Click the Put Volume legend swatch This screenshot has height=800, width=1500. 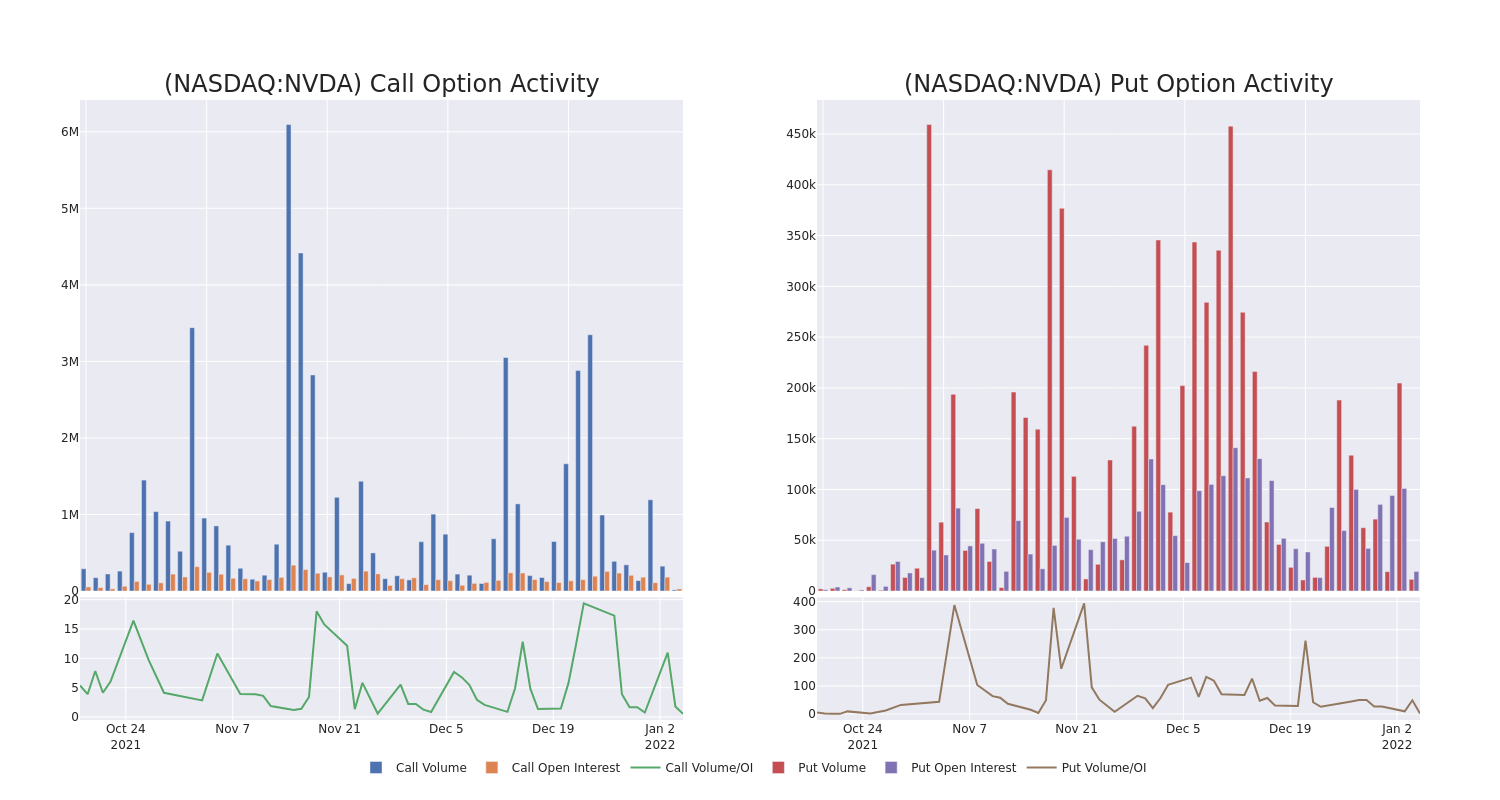(x=778, y=768)
